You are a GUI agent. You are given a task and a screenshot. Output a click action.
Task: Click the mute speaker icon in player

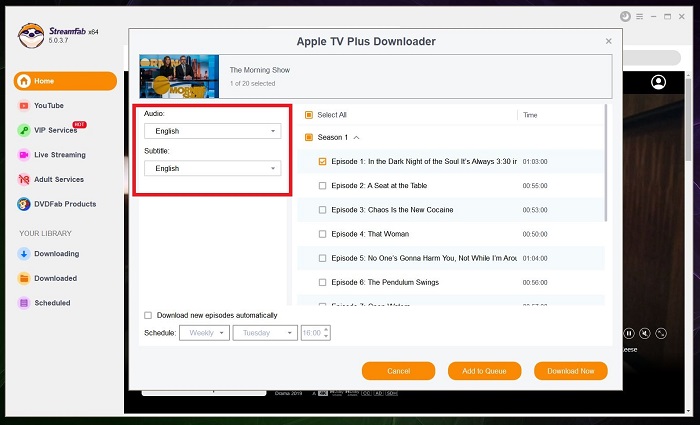(645, 333)
